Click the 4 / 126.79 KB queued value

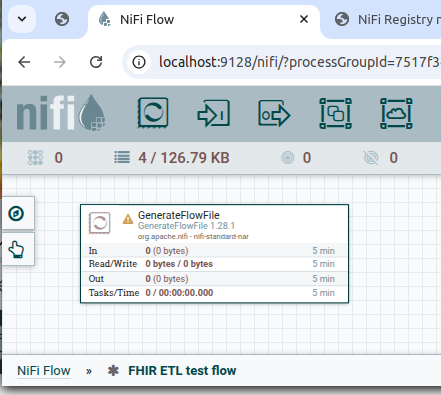[x=184, y=158]
